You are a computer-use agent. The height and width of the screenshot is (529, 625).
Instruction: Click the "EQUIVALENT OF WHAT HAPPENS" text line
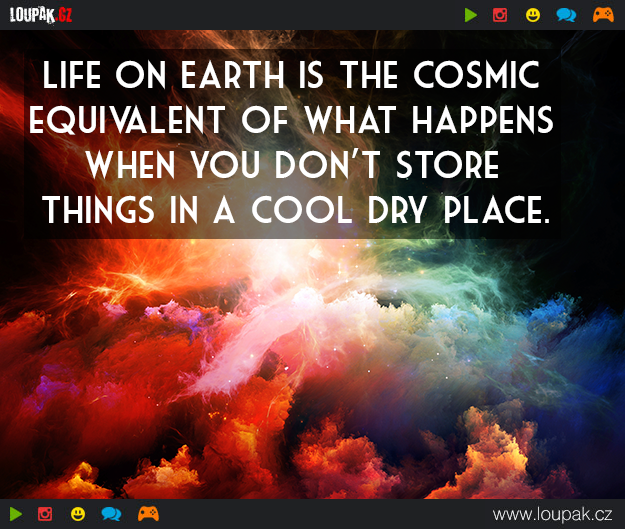pos(291,120)
